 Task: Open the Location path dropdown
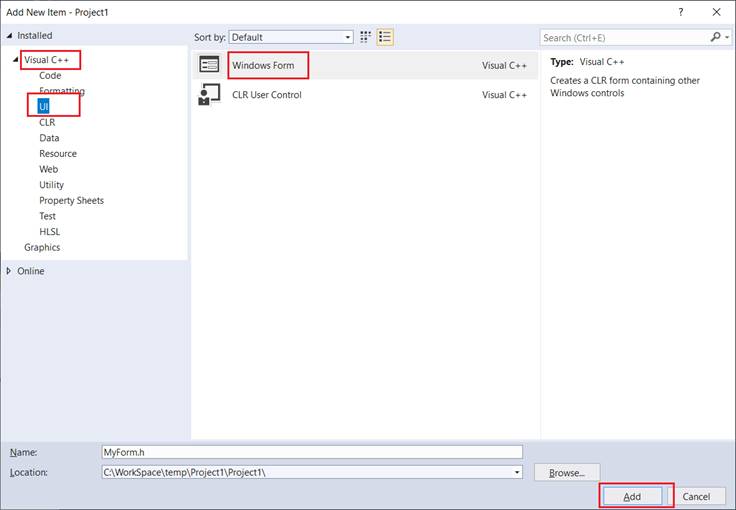click(517, 471)
